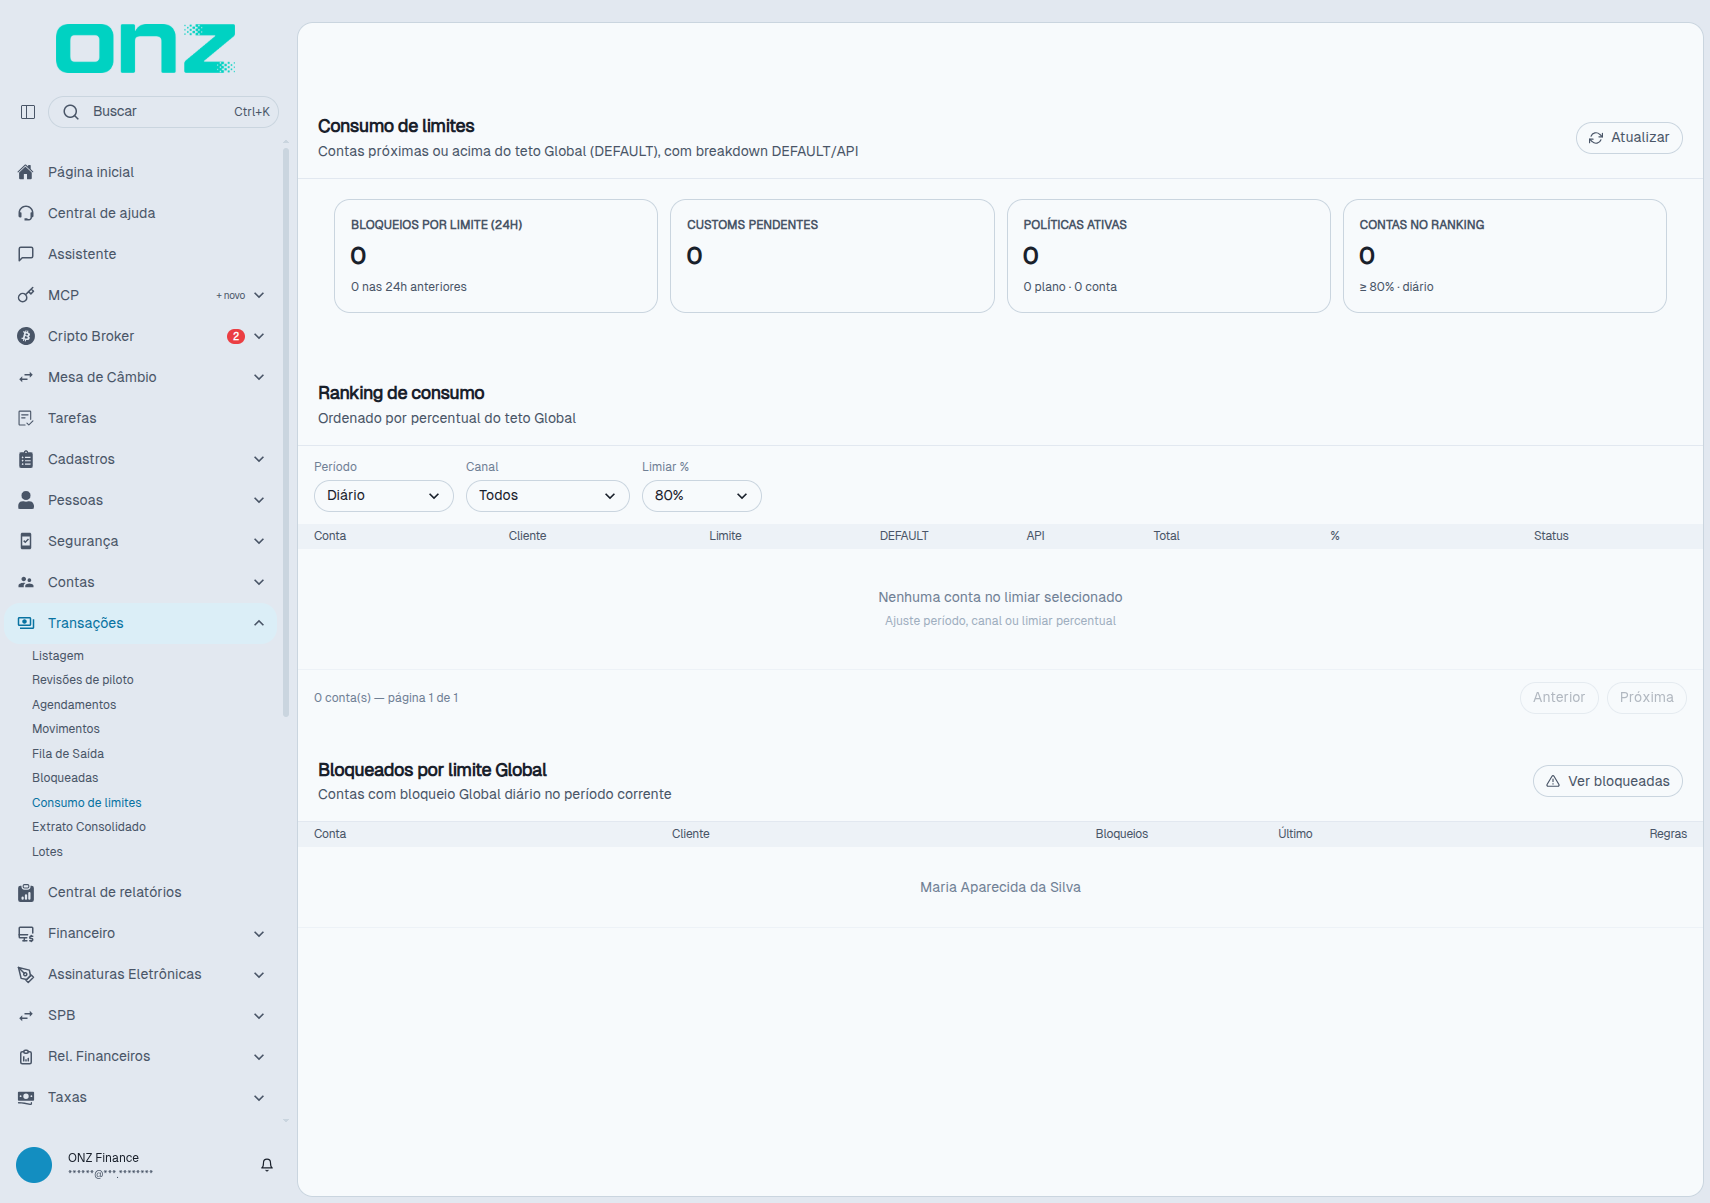Image resolution: width=1710 pixels, height=1203 pixels.
Task: Go to Extrato Consolidado submenu item
Action: (89, 827)
